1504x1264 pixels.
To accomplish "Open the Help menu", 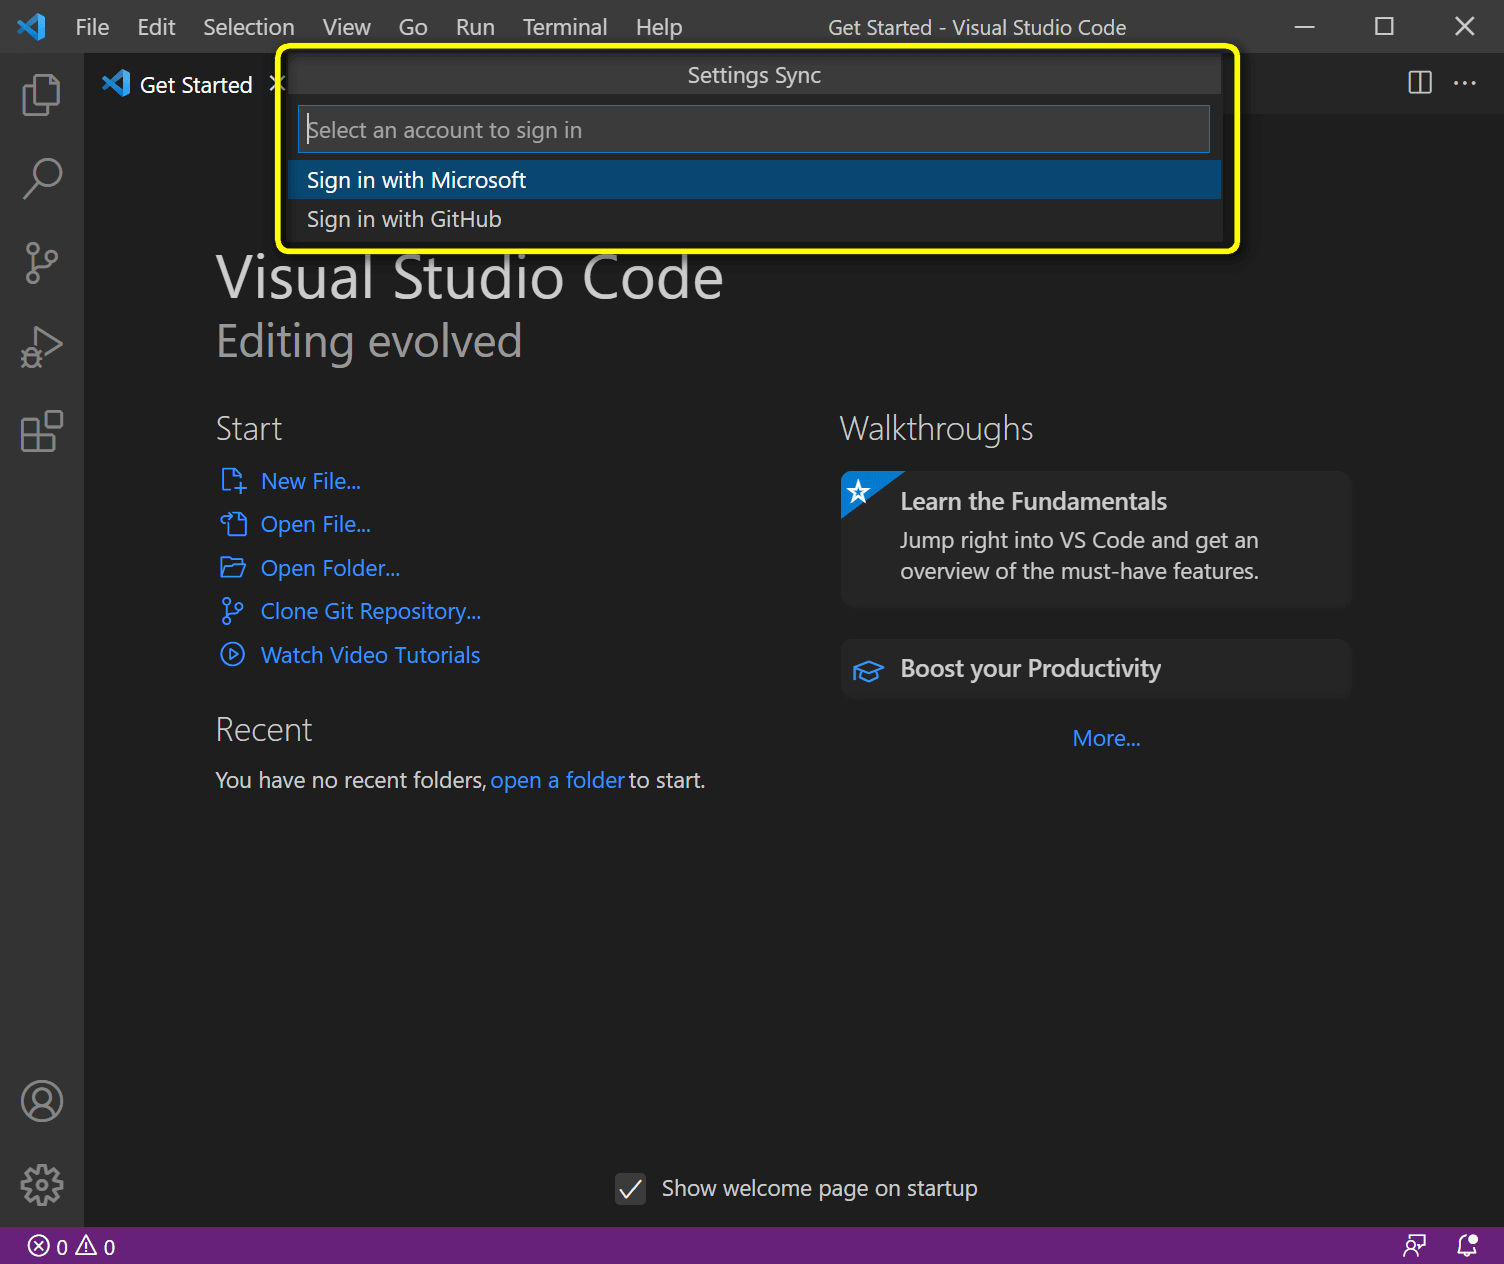I will tap(659, 27).
